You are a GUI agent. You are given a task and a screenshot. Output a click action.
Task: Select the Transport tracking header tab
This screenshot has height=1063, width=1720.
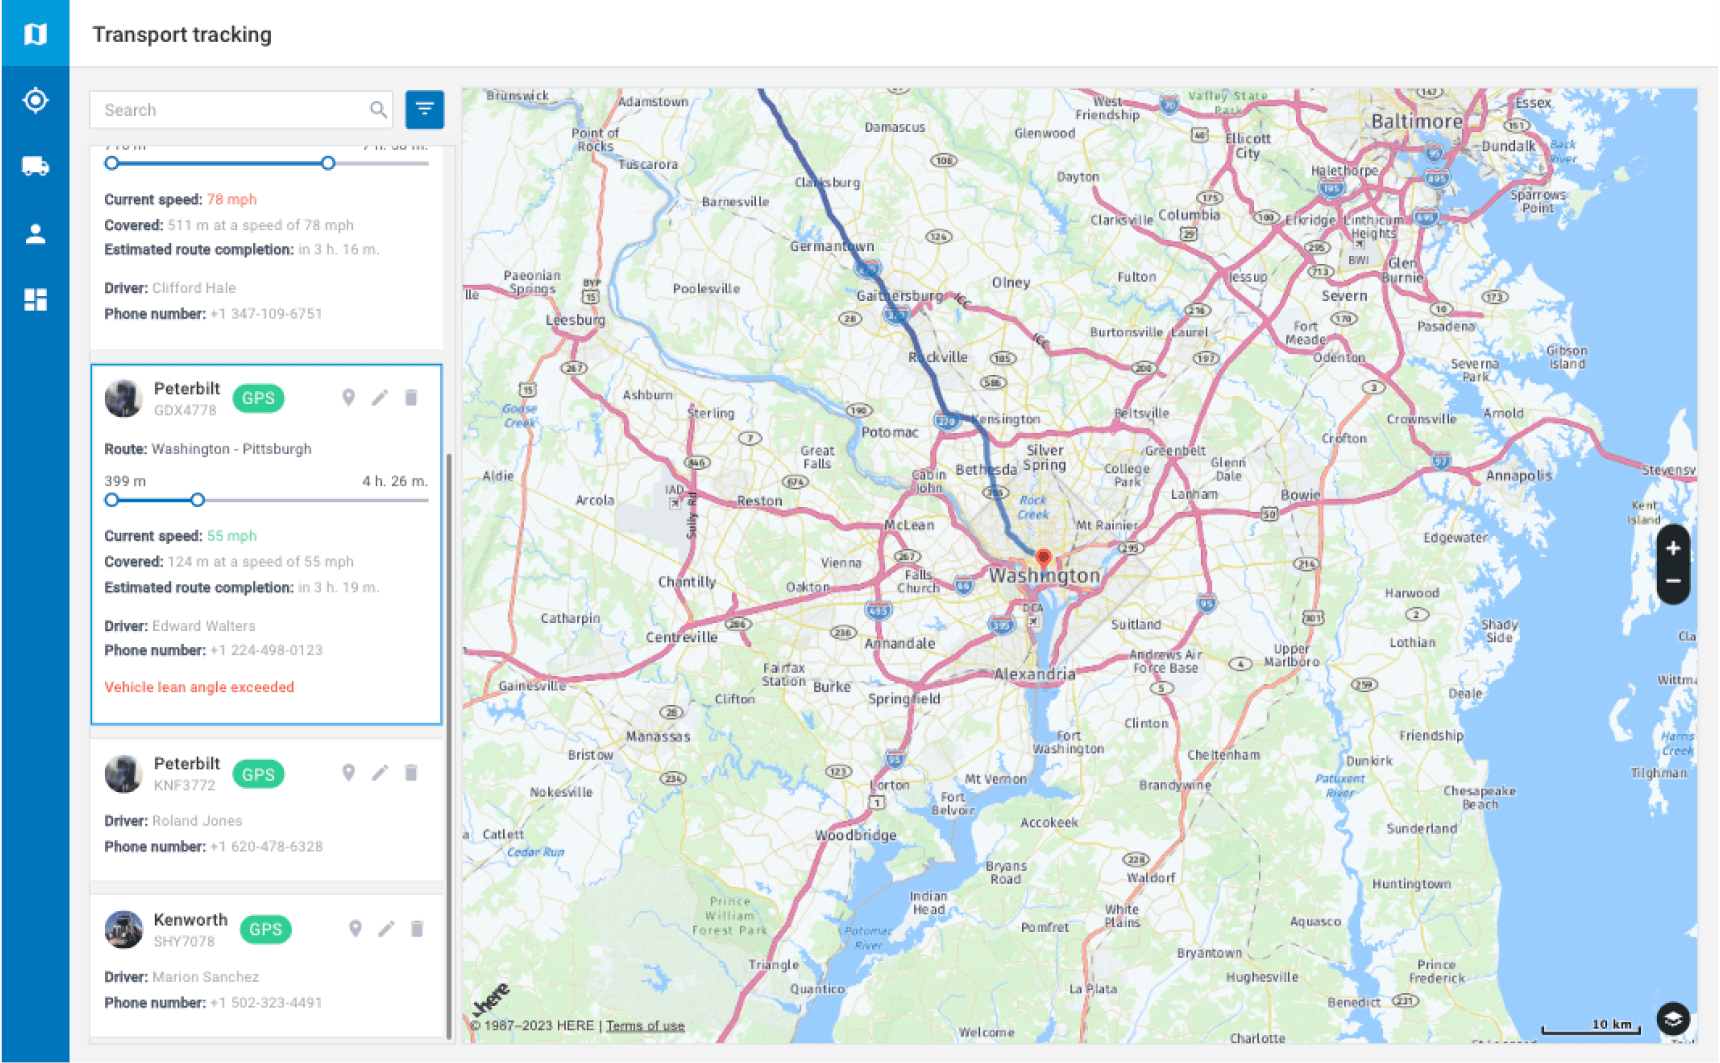(x=181, y=34)
